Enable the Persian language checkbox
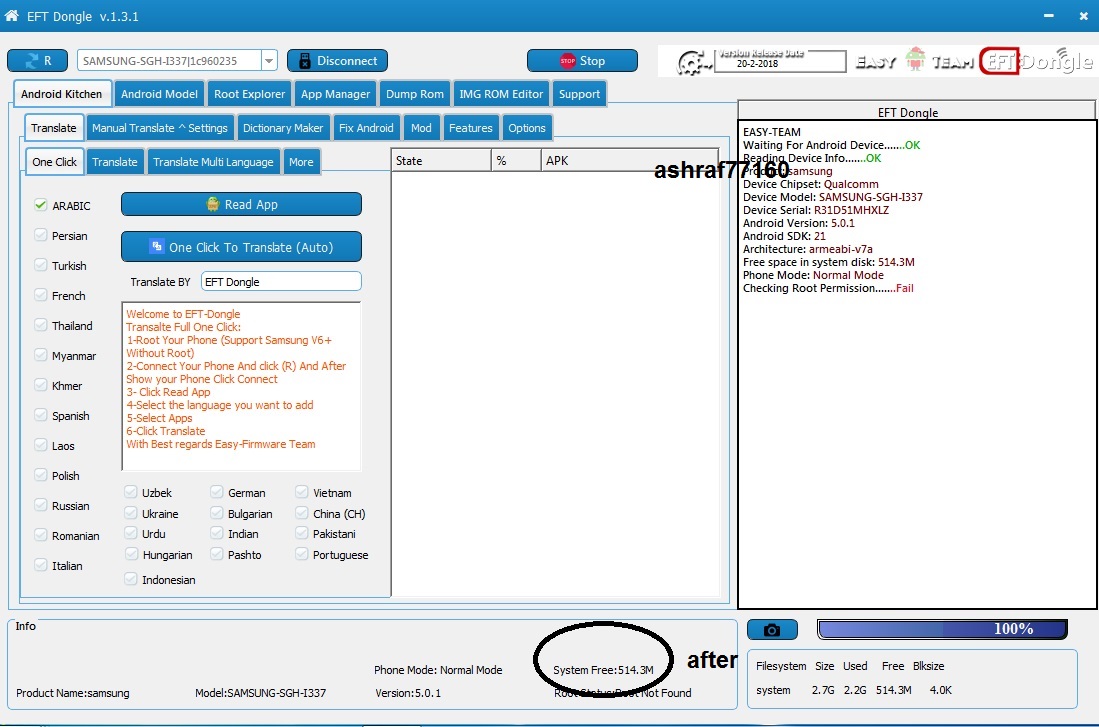This screenshot has height=727, width=1099. click(41, 235)
